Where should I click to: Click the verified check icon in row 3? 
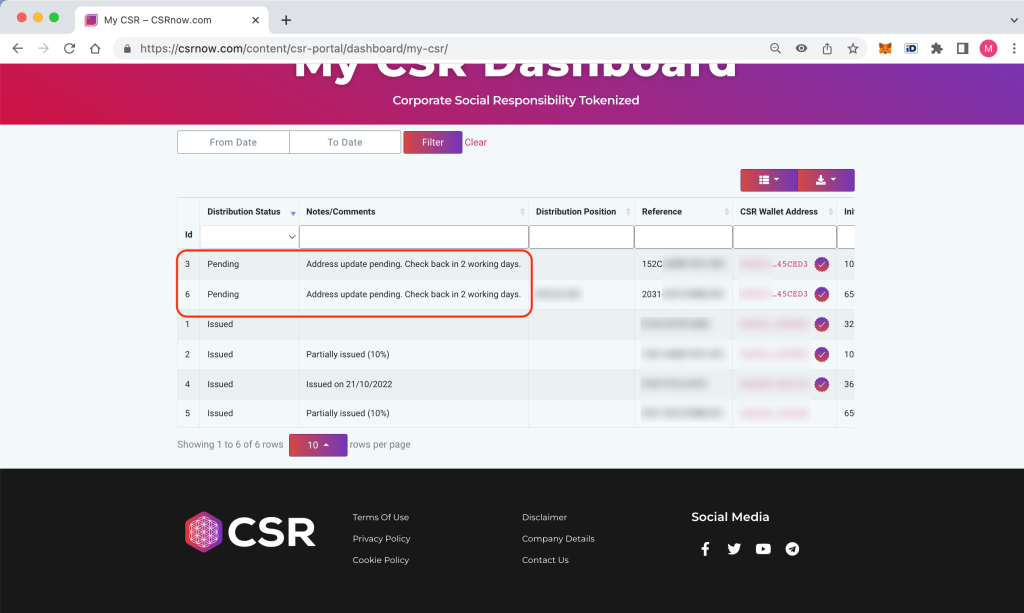(822, 264)
